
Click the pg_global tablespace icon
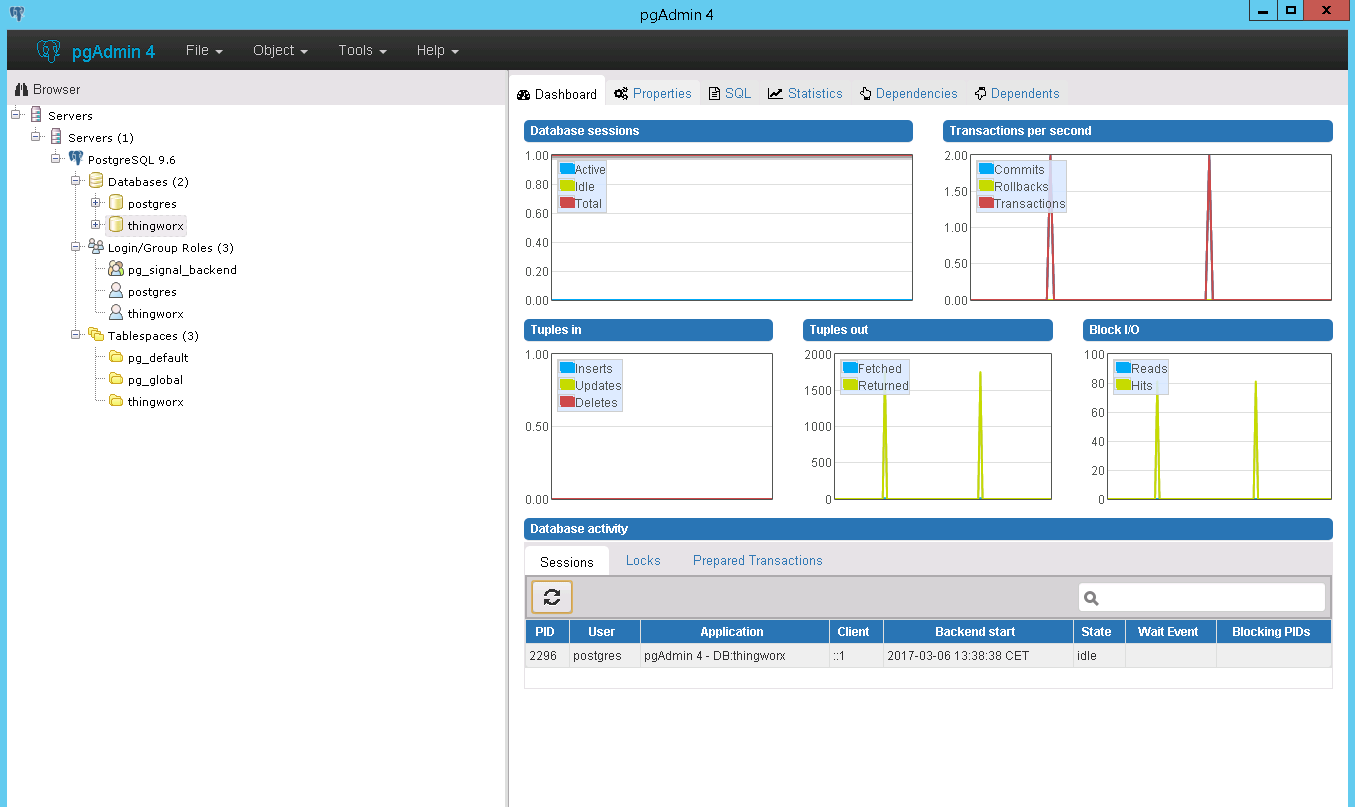[x=116, y=379]
